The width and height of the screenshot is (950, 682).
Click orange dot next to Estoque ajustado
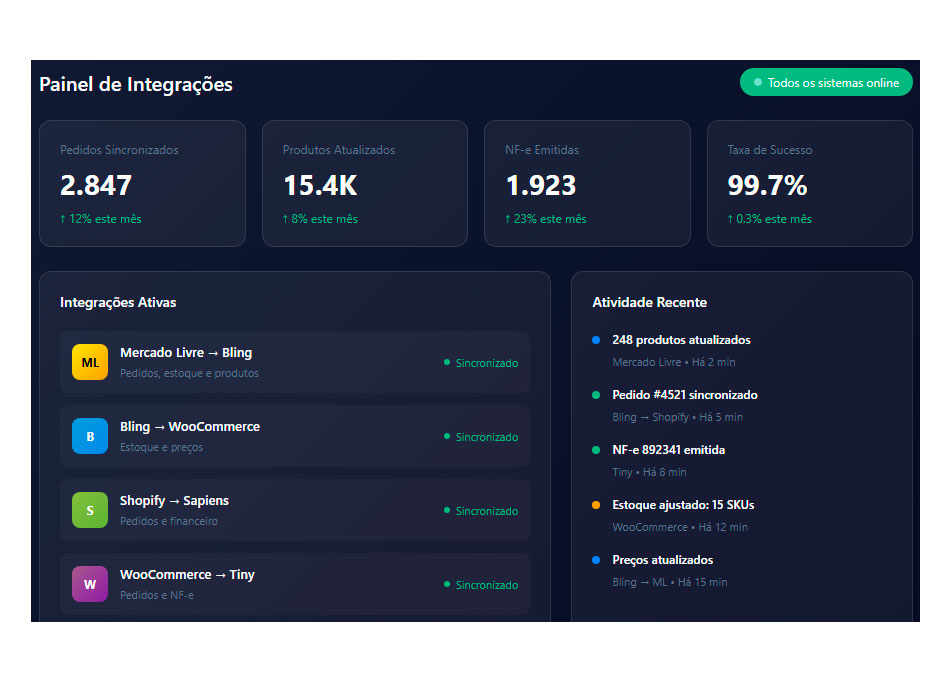596,505
